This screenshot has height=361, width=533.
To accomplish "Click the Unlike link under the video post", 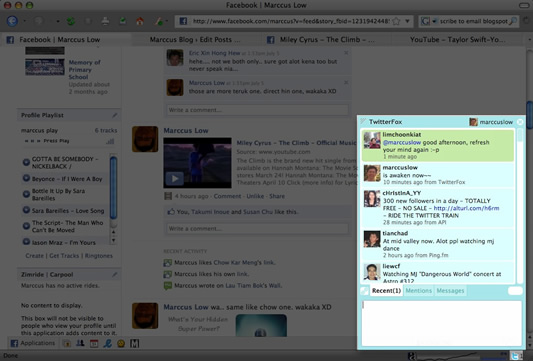I will 255,196.
